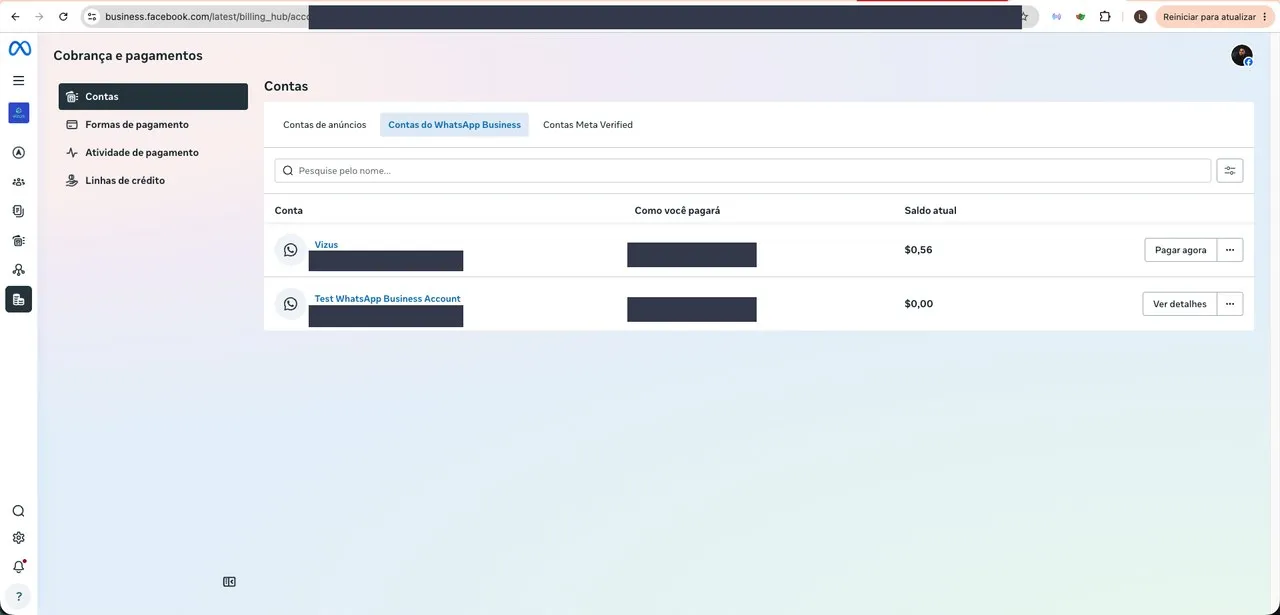Go back in the browser
The image size is (1280, 615).
coord(15,17)
